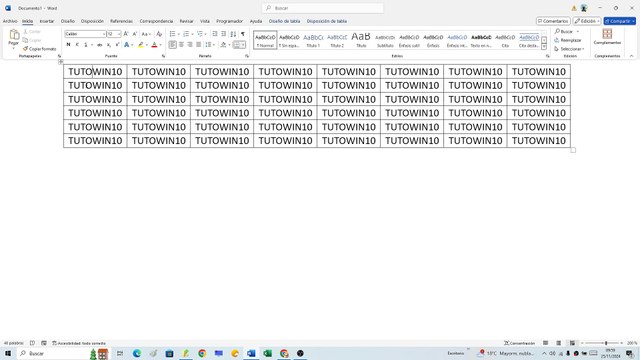Open borders dropdown arrow
640x360 pixels.
point(243,45)
